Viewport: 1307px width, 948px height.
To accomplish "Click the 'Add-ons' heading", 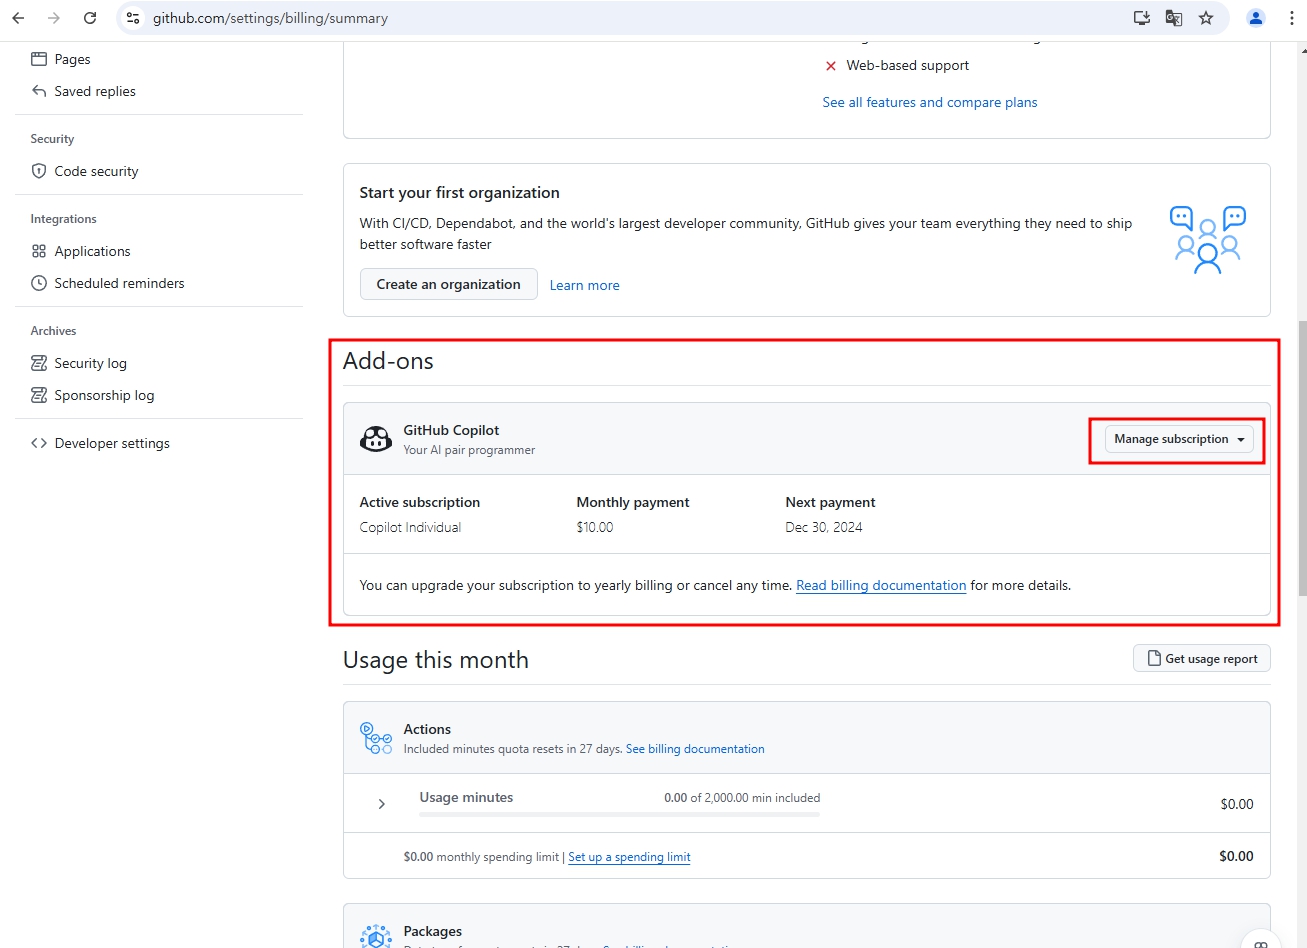I will [x=388, y=361].
